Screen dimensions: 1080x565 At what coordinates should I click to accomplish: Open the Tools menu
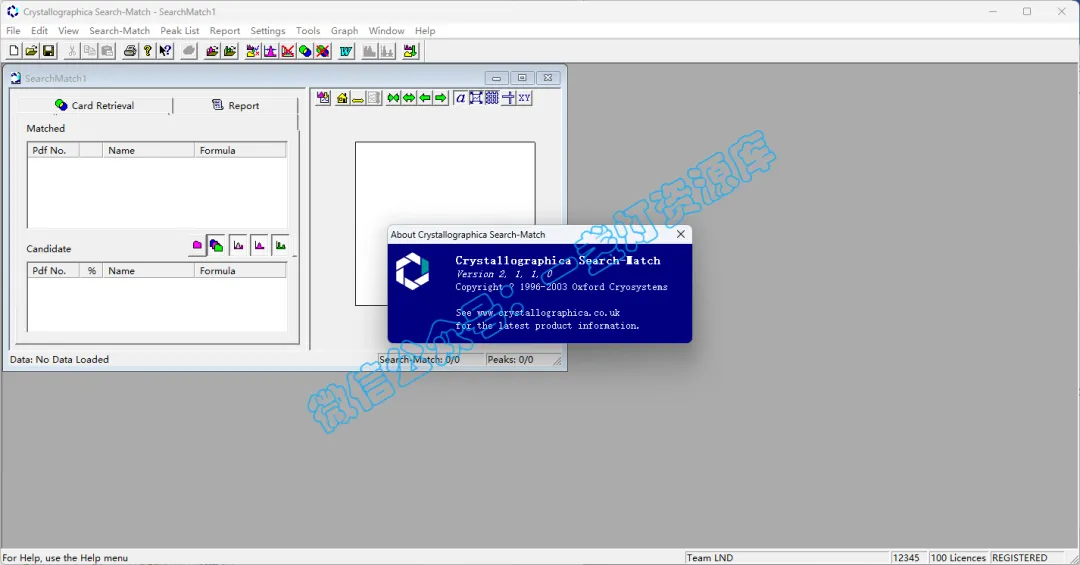(x=308, y=30)
